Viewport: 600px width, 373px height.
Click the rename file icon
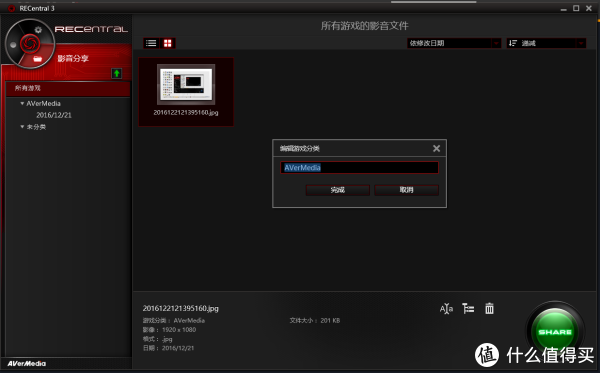(x=446, y=308)
